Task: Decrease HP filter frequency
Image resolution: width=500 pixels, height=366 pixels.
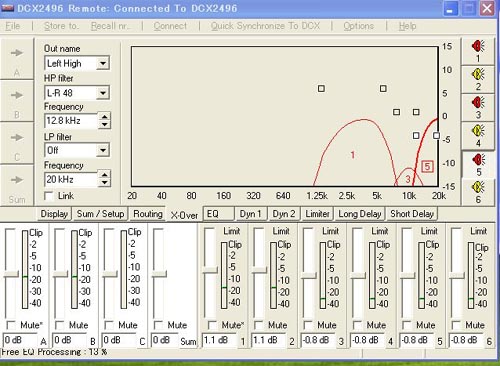Action: pos(105,125)
